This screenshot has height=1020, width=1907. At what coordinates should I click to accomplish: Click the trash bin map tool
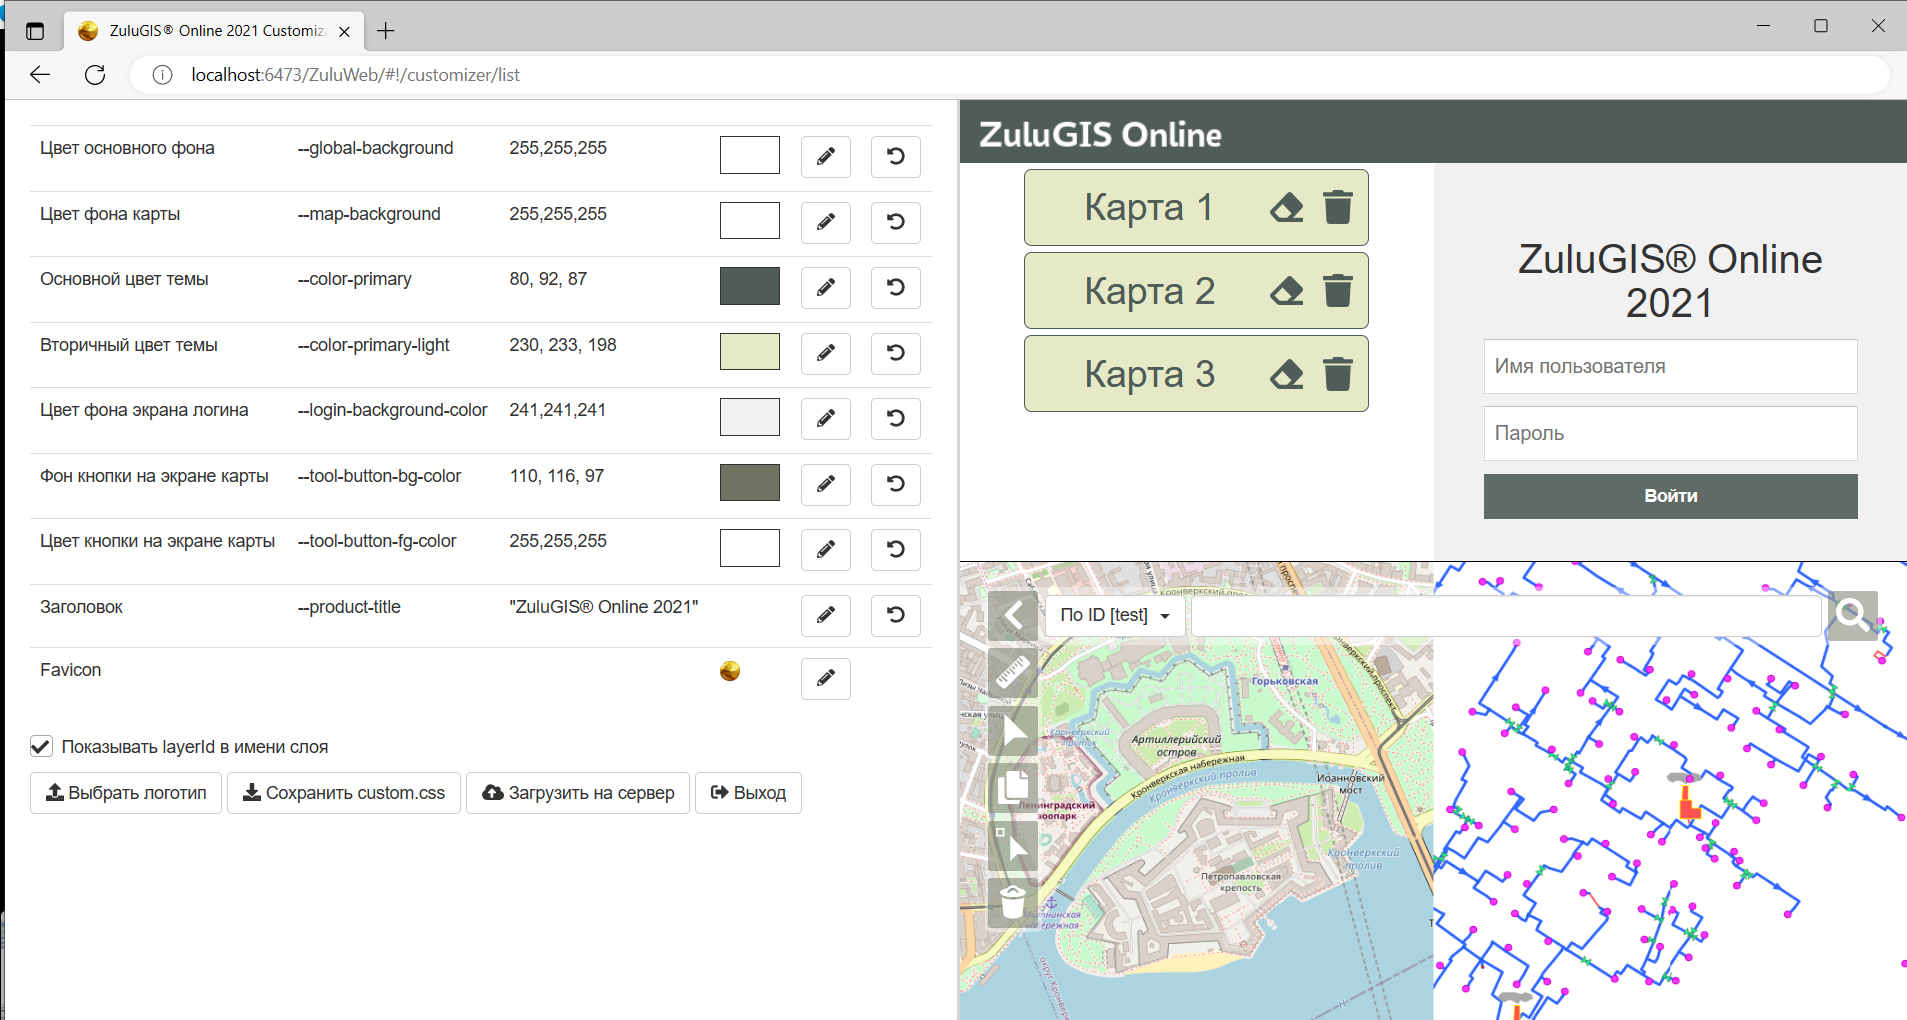coord(1013,902)
